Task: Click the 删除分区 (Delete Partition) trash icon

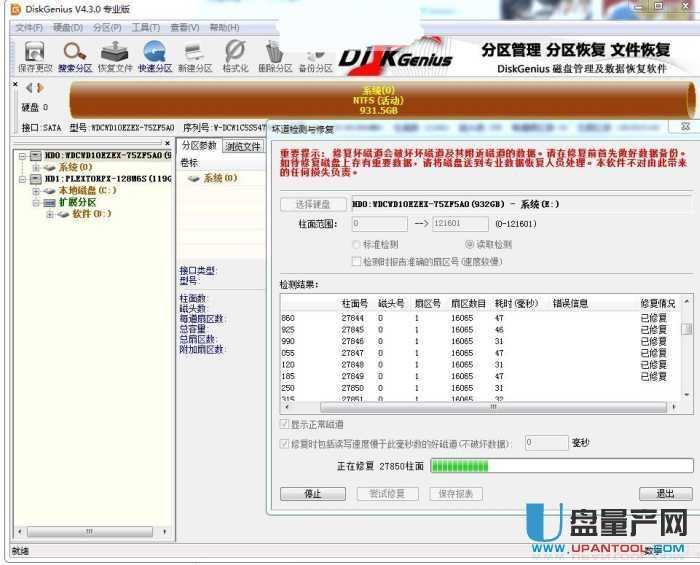Action: coord(275,55)
